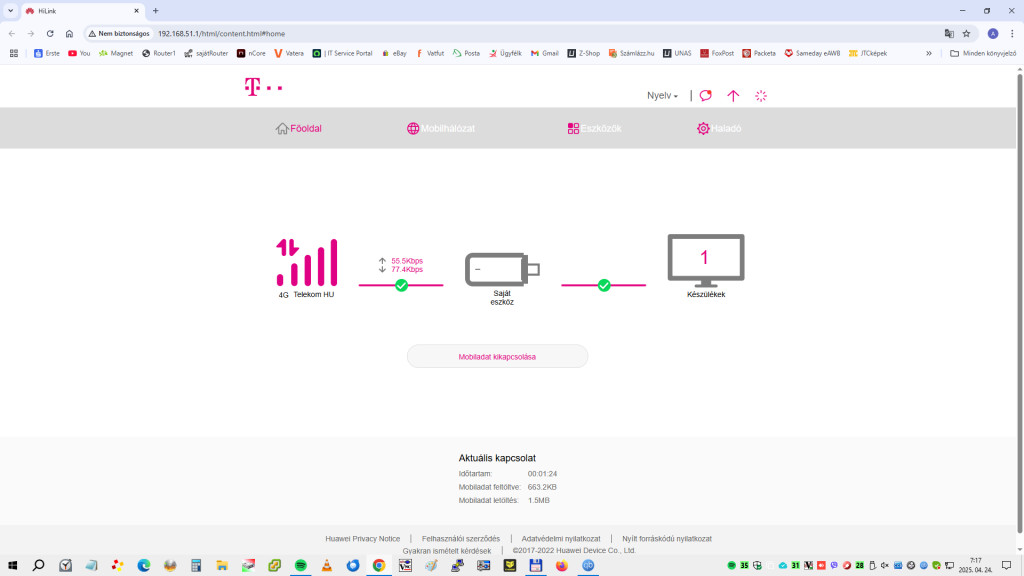
Task: Open the Nyílt forráskódú nyilatkozat link
Action: click(x=667, y=539)
